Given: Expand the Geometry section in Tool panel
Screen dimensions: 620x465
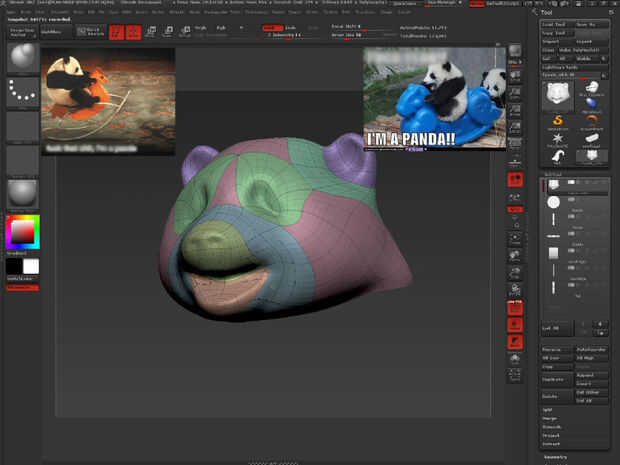Looking at the screenshot, I should point(556,455).
